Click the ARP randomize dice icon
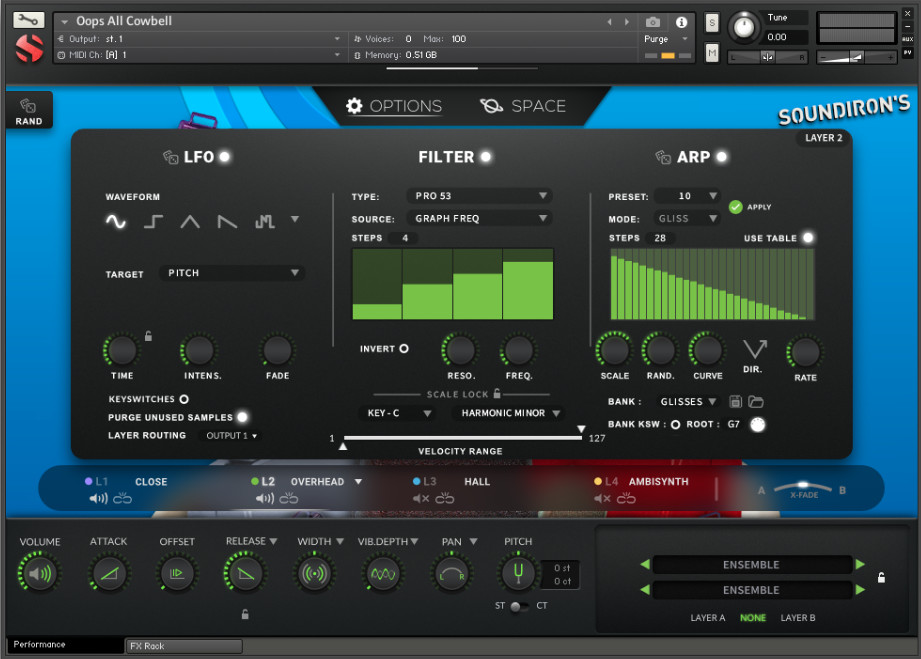Viewport: 921px width, 659px height. coord(663,157)
